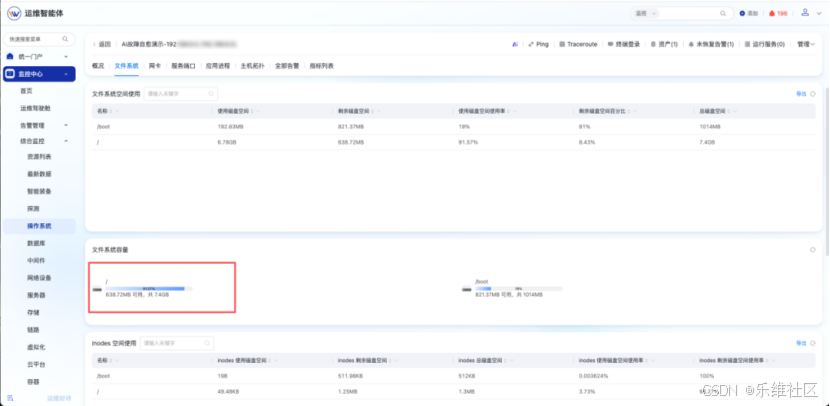The width and height of the screenshot is (830, 406).
Task: Click the / filesystem usage progress bar
Action: click(149, 288)
